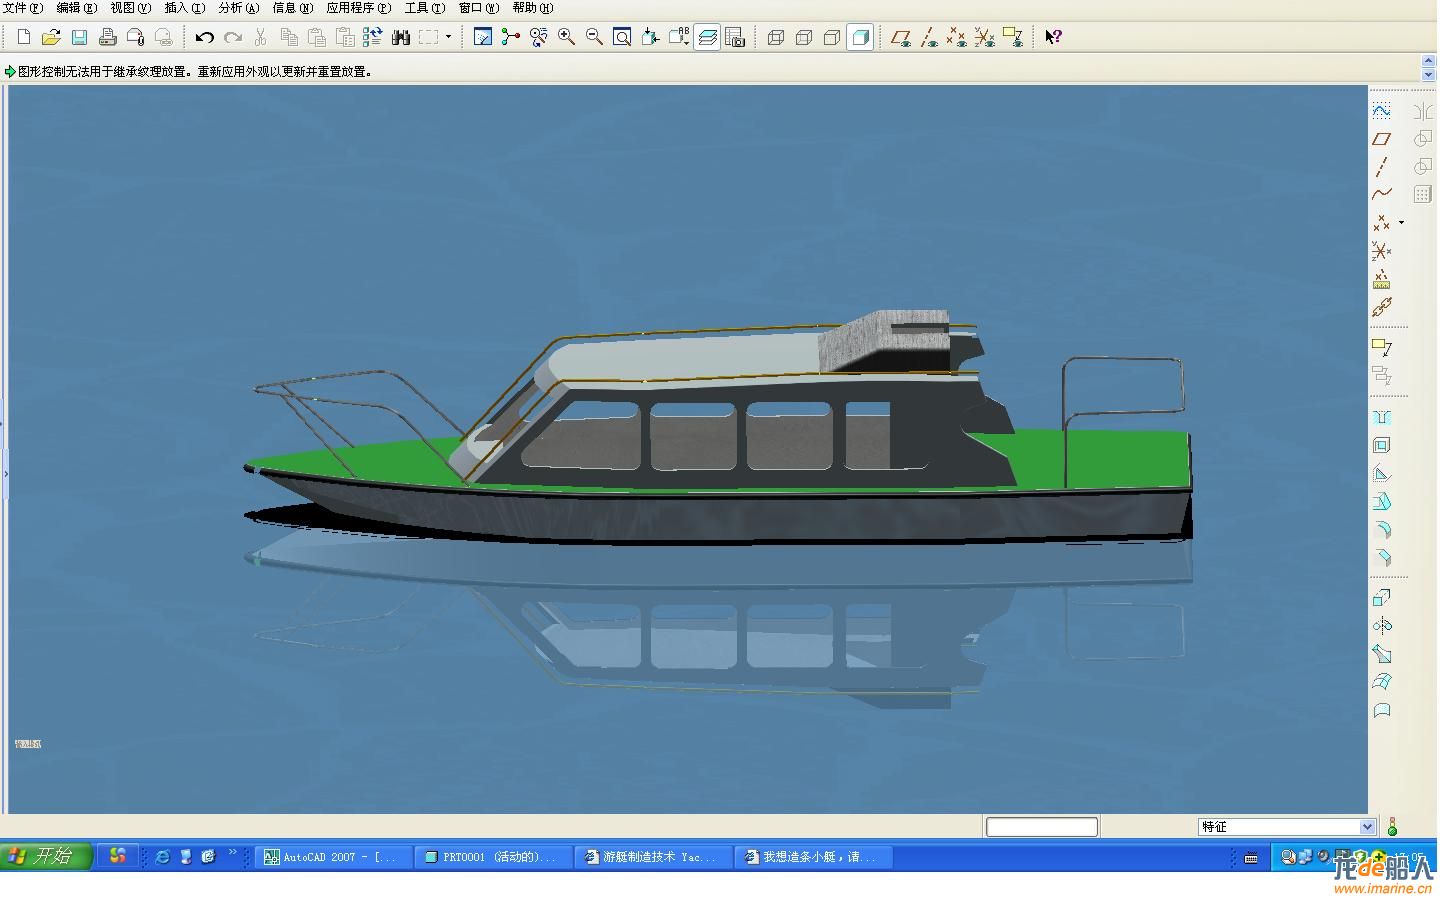Image resolution: width=1440 pixels, height=900 pixels.
Task: Select the Datum Point tool
Action: [x=1382, y=222]
